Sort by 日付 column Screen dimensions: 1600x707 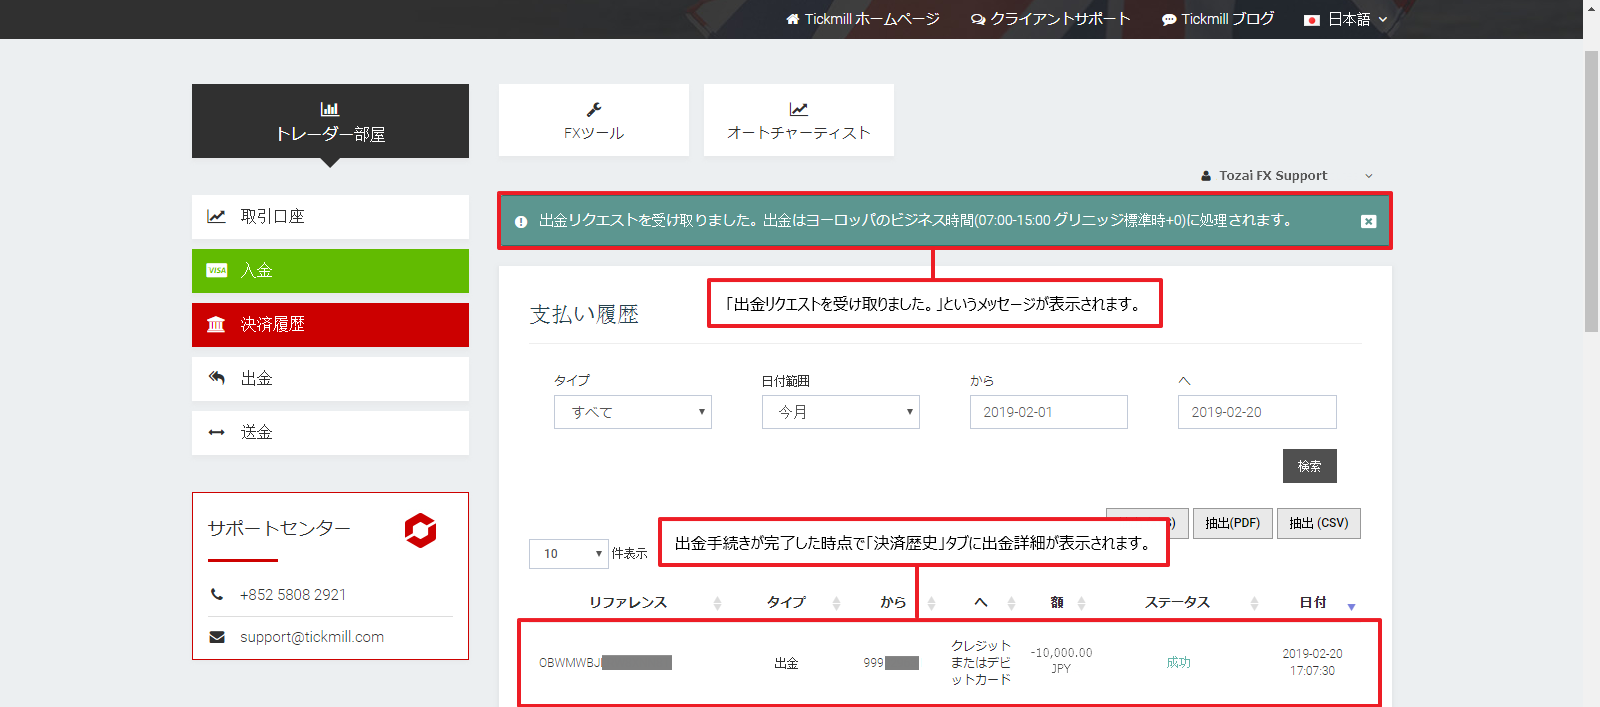(1313, 602)
